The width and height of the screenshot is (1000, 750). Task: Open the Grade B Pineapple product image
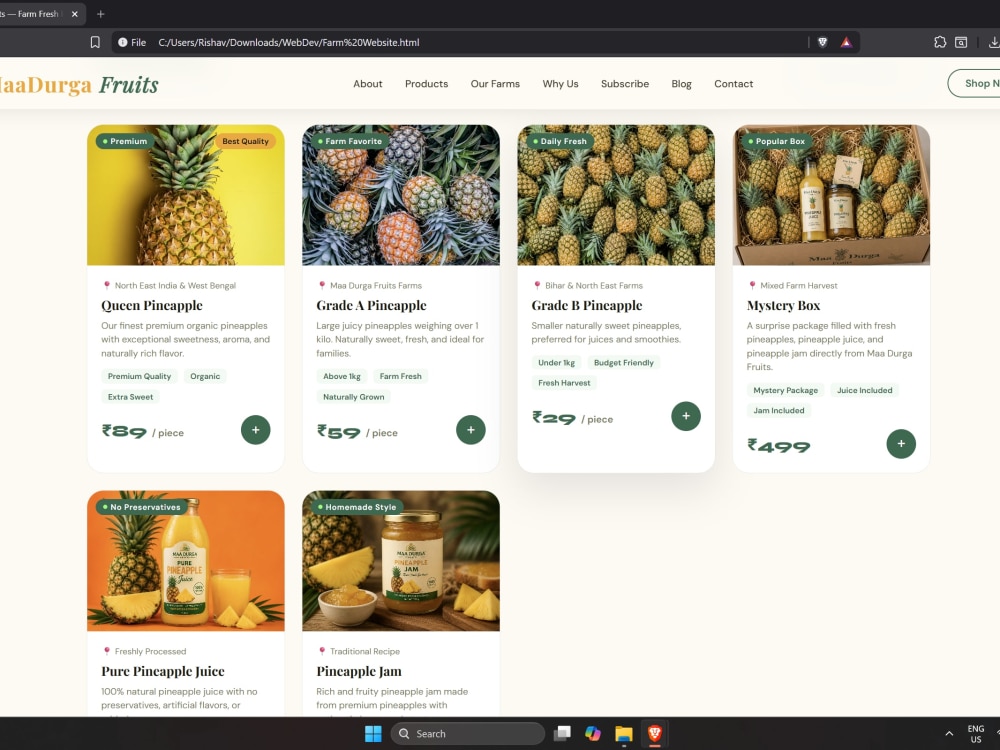coord(616,195)
